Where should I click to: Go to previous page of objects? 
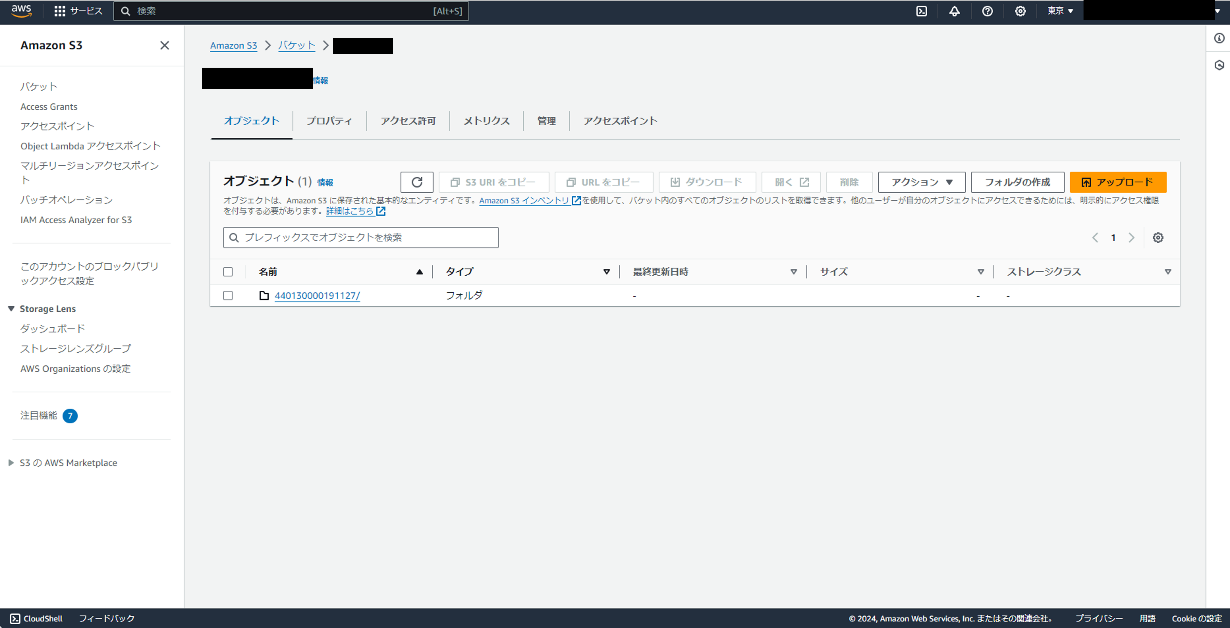point(1095,238)
